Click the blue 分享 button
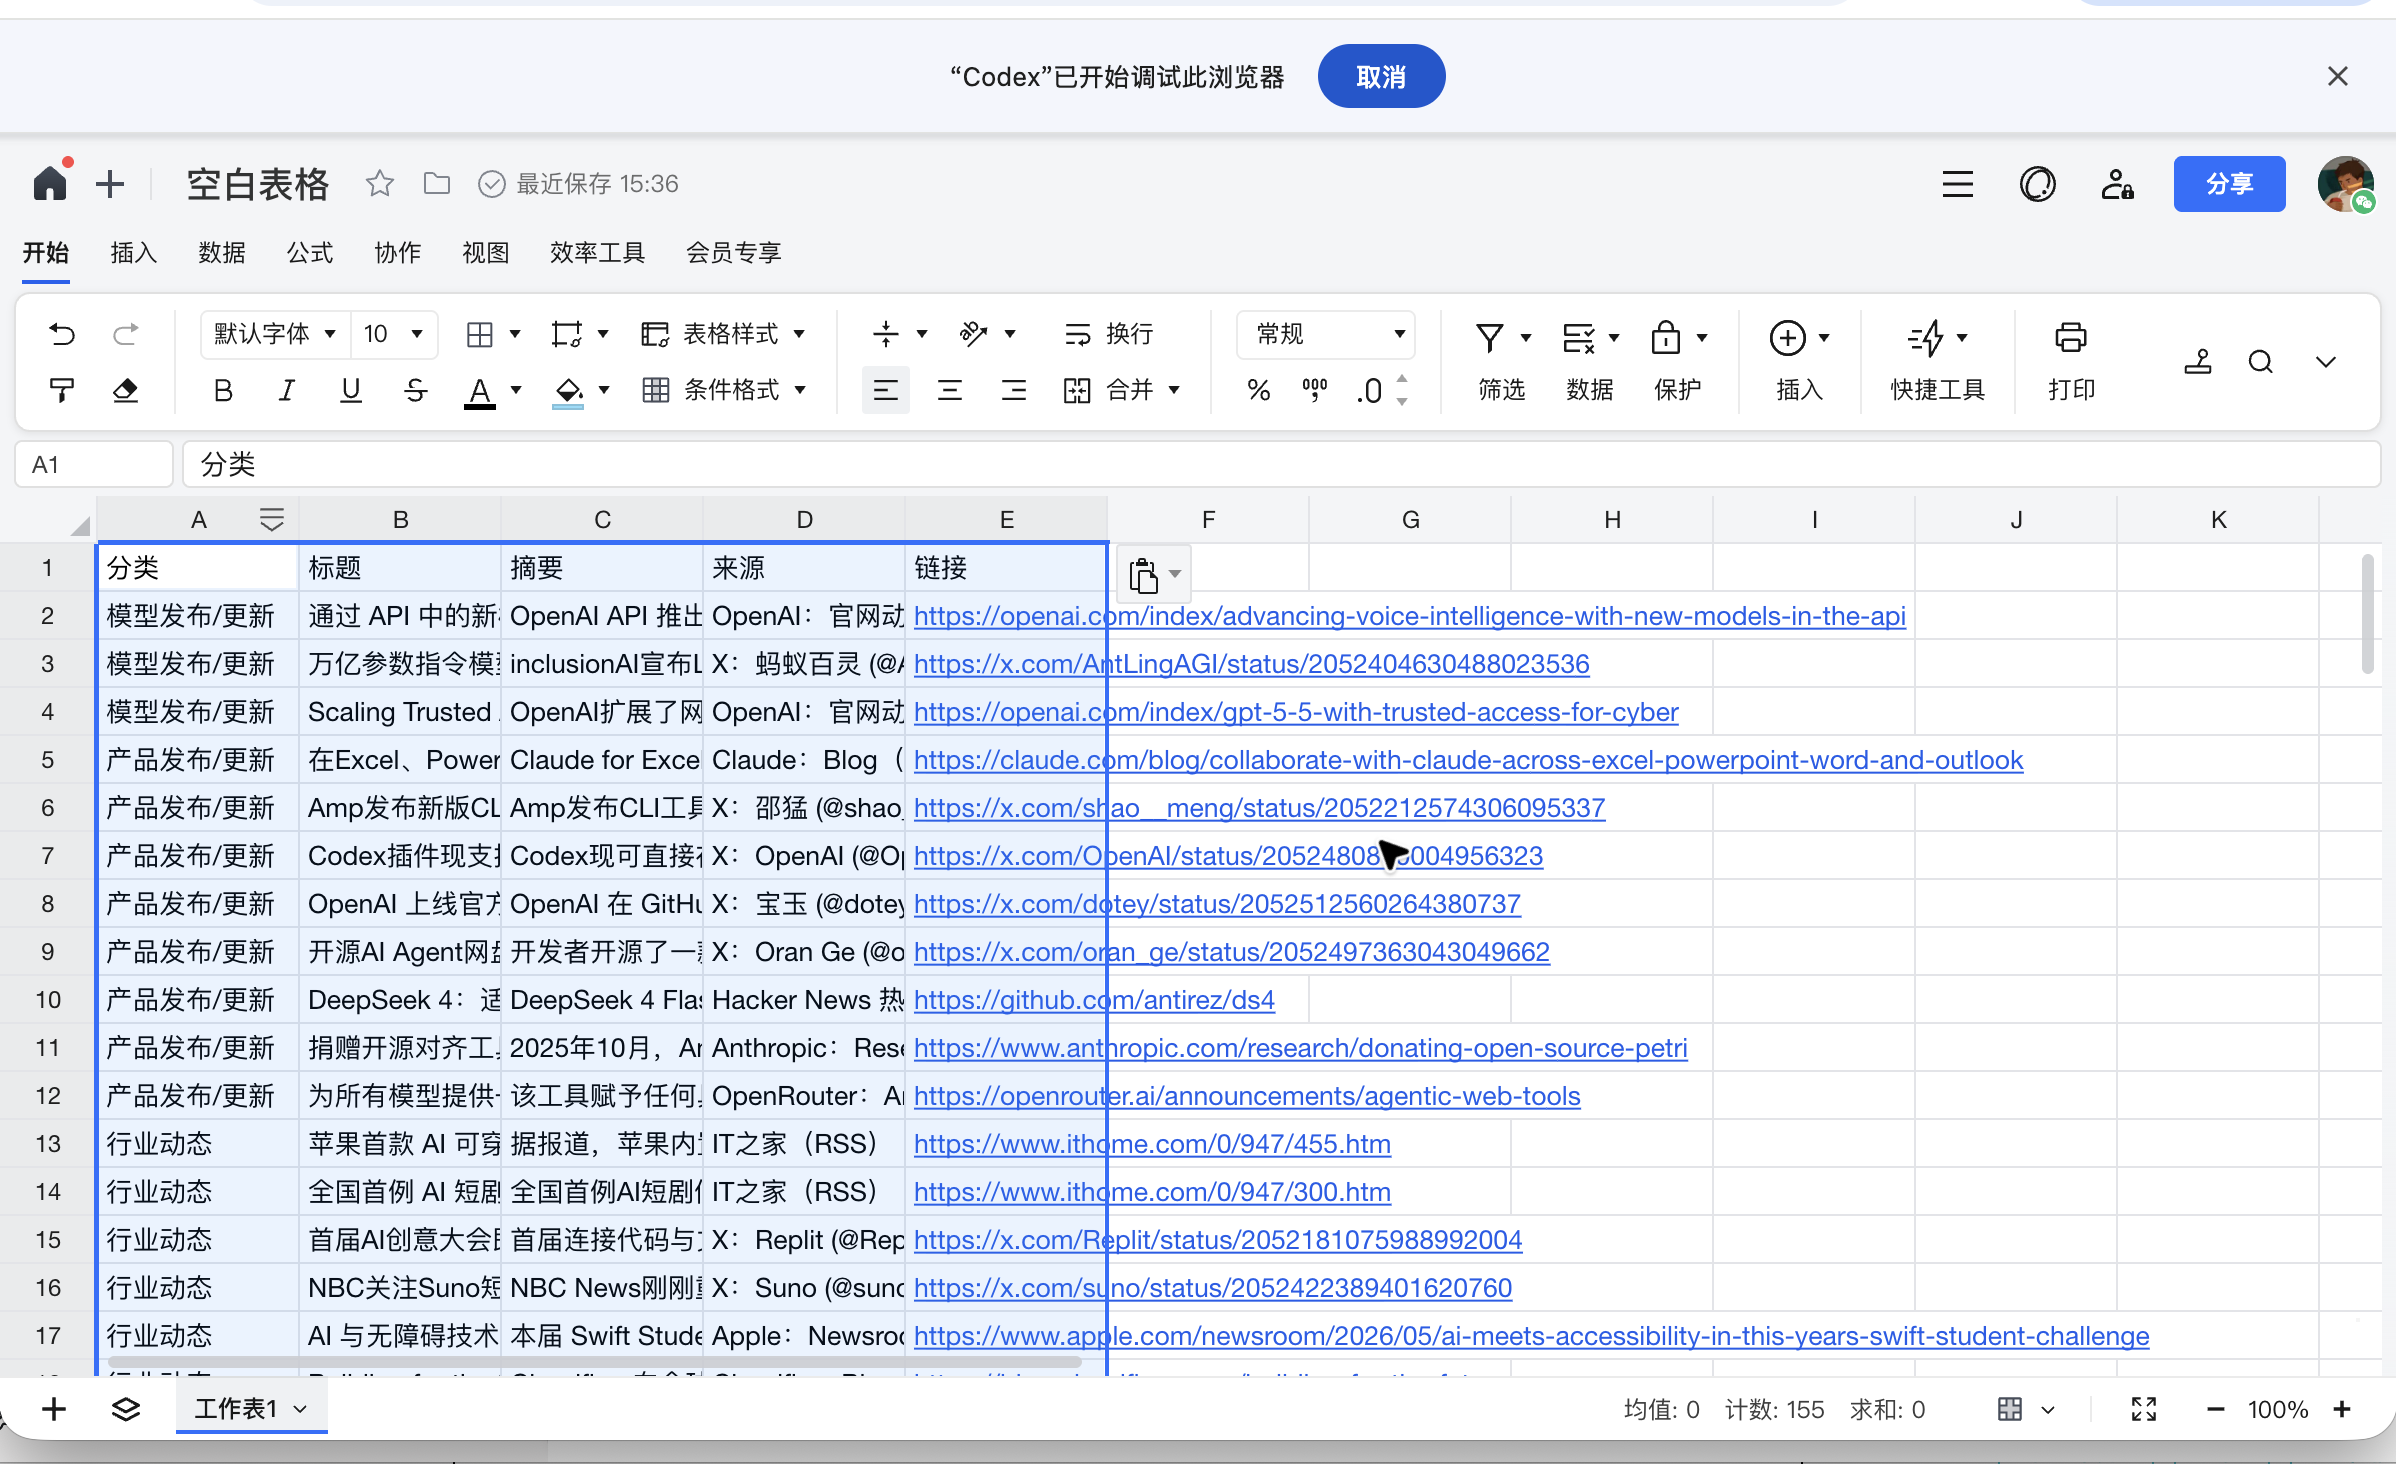Viewport: 2396px width, 1464px height. click(2229, 184)
